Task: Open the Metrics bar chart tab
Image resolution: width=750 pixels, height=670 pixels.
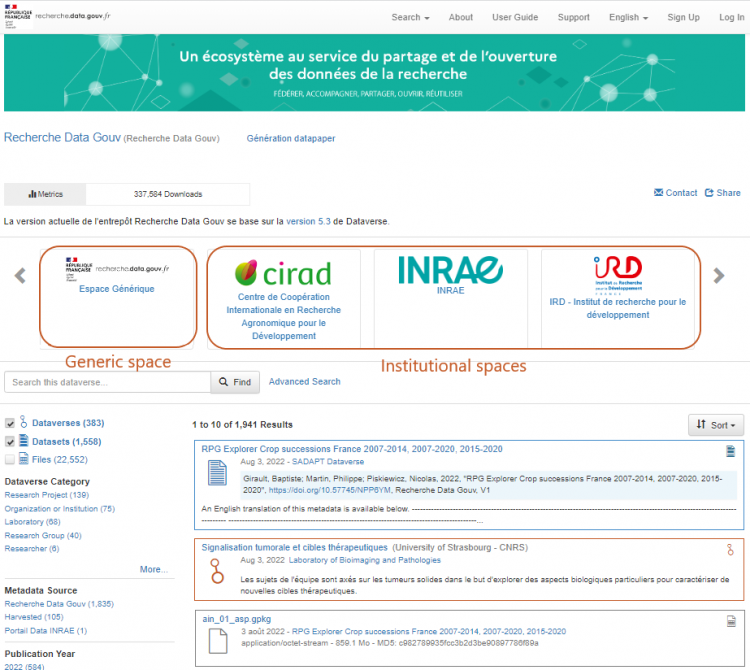Action: click(45, 194)
